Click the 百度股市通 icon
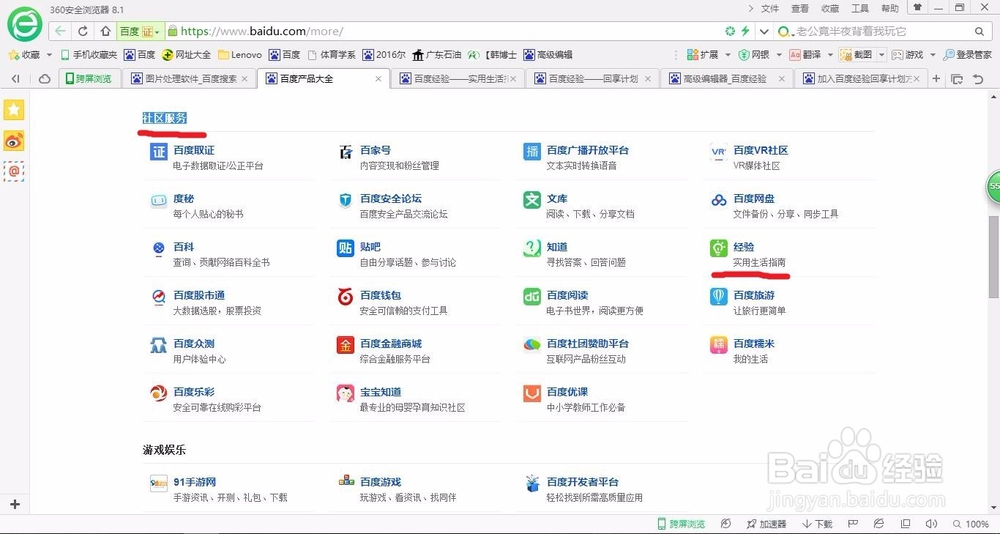1000x534 pixels. pos(158,297)
